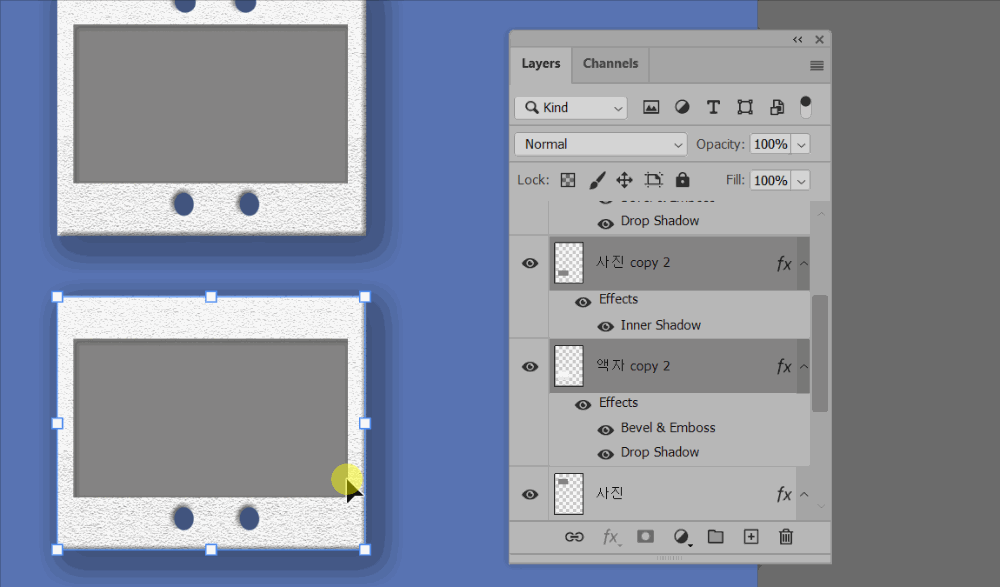
Task: Open the Kind filter dropdown
Action: 571,107
